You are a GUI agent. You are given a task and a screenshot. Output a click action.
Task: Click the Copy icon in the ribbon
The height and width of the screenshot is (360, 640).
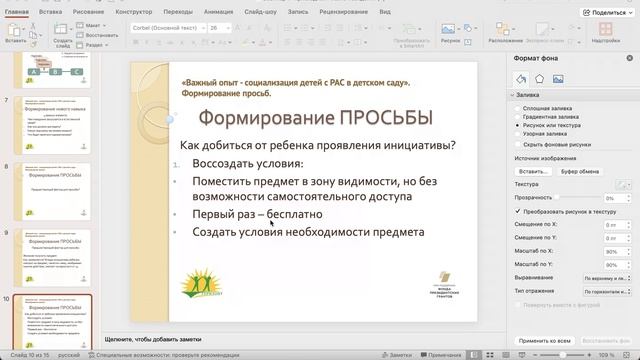[x=33, y=35]
